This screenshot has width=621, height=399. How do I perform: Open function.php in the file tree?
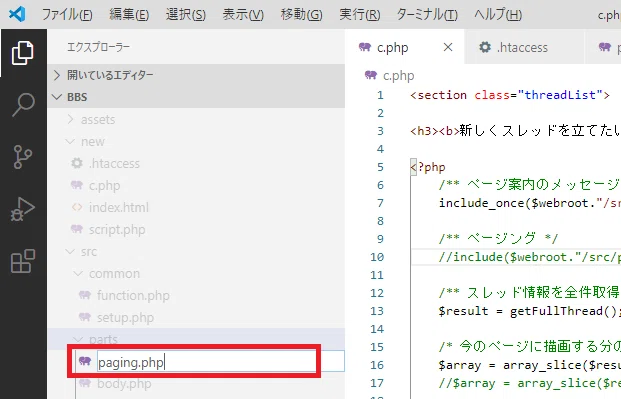(133, 295)
